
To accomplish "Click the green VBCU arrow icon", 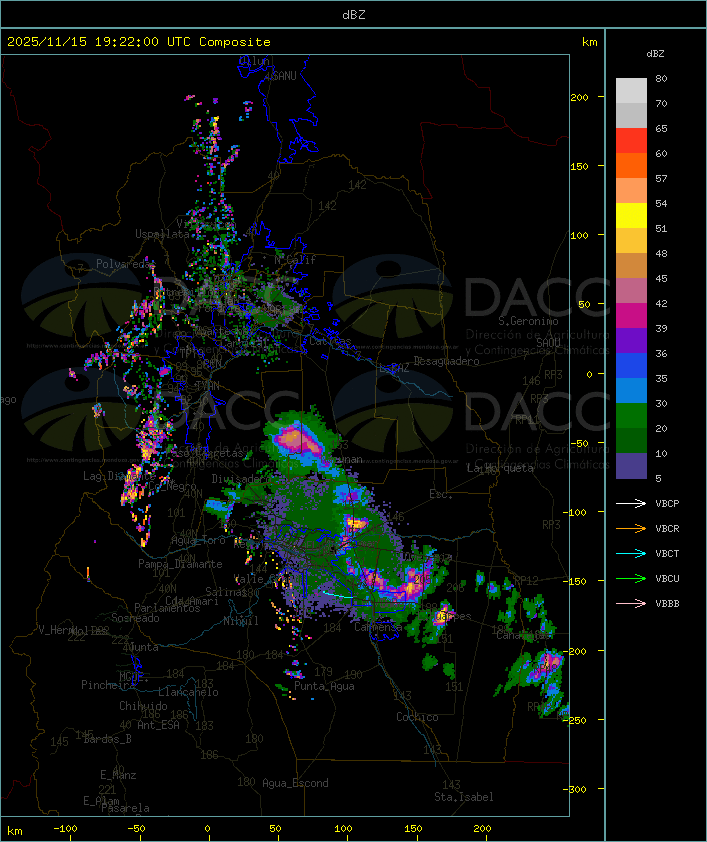I will tap(631, 578).
